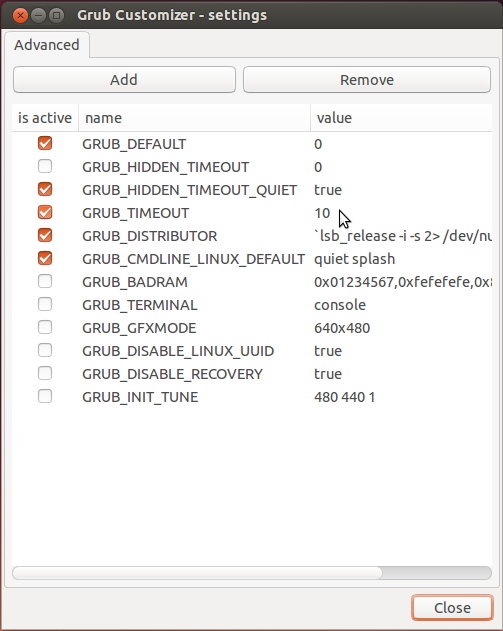Select the GRUB_TERMINAL name cell
This screenshot has width=503, height=631.
pyautogui.click(x=140, y=305)
